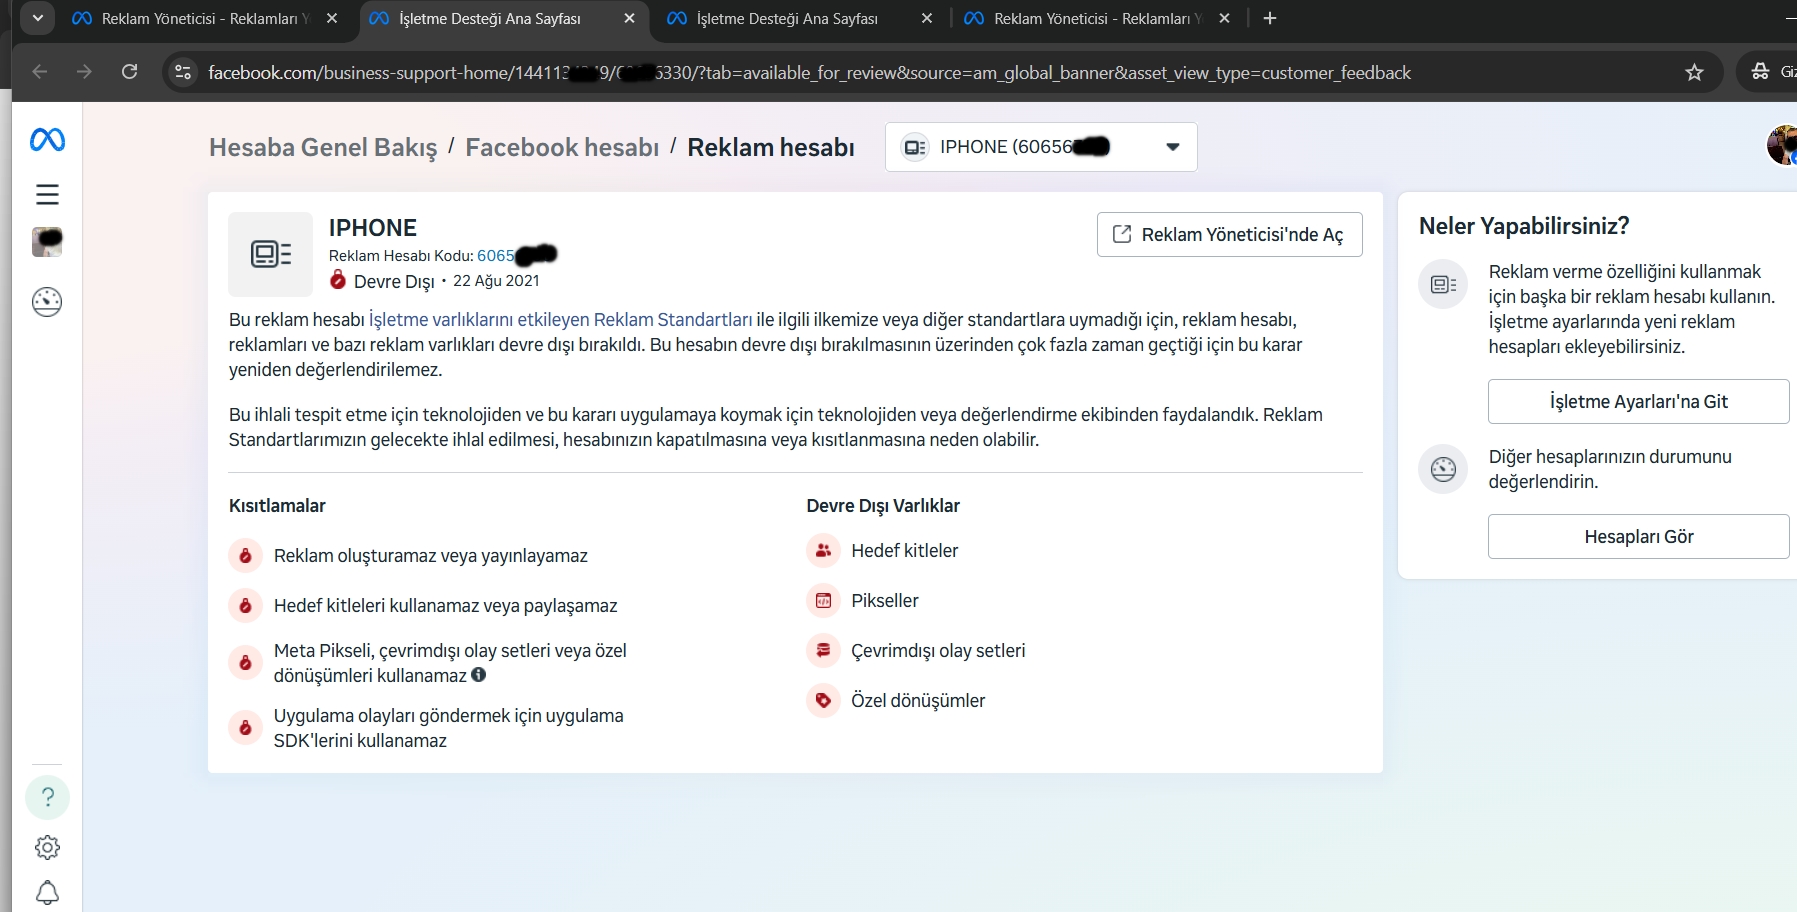Viewport: 1797px width, 912px height.
Task: Click the IPHONE ad account card icon
Action: 270,254
